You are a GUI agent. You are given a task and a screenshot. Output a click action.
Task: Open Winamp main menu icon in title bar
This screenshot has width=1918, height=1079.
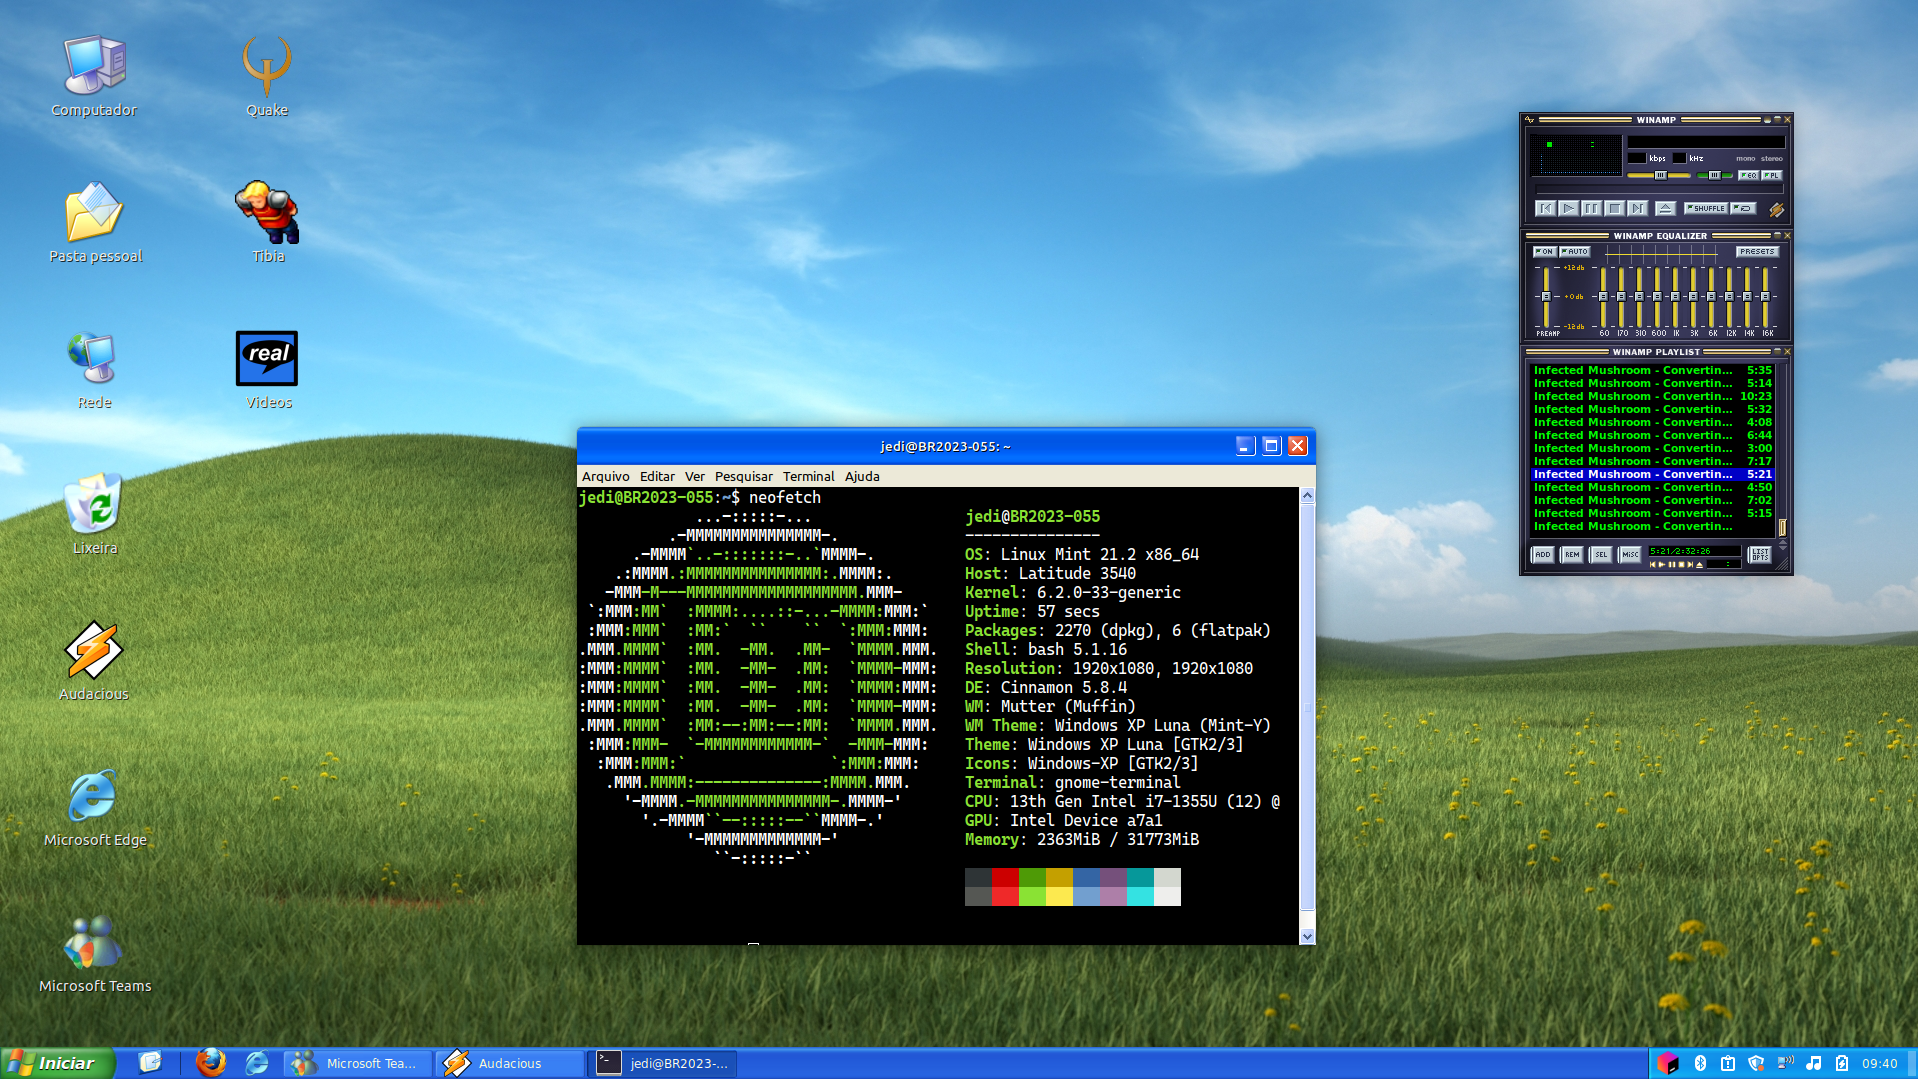tap(1529, 120)
